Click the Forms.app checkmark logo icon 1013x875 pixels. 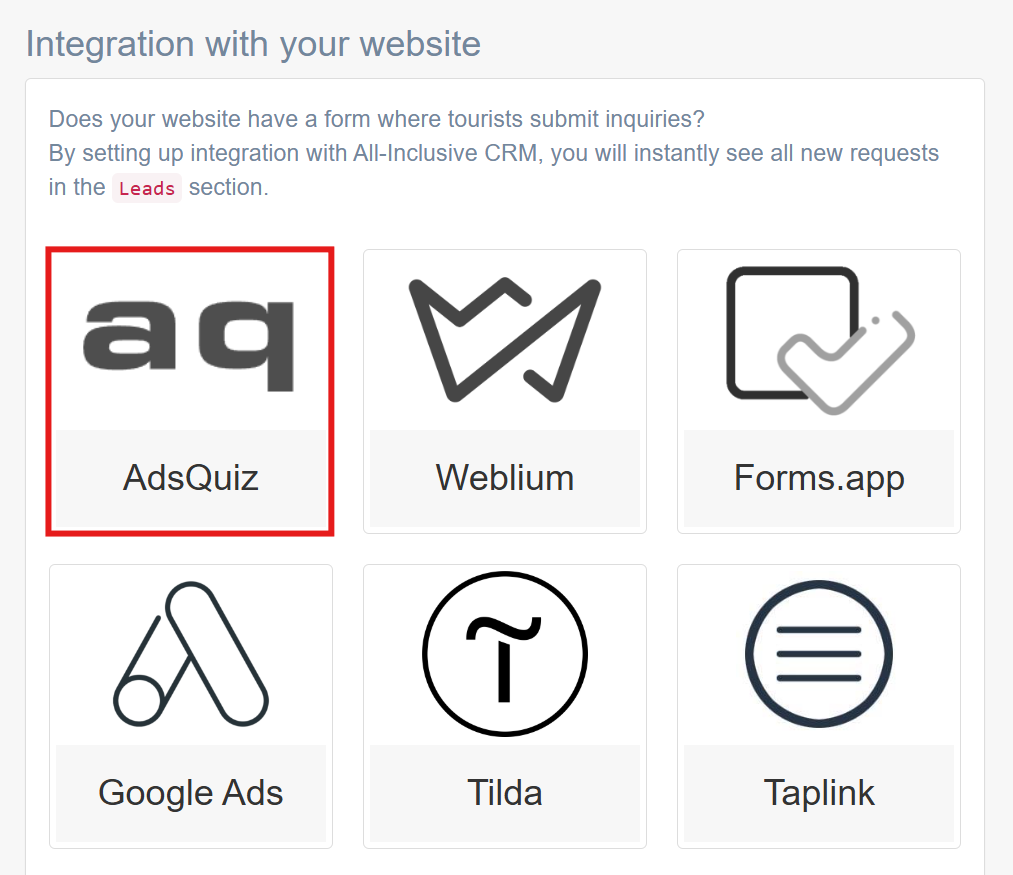[x=819, y=340]
